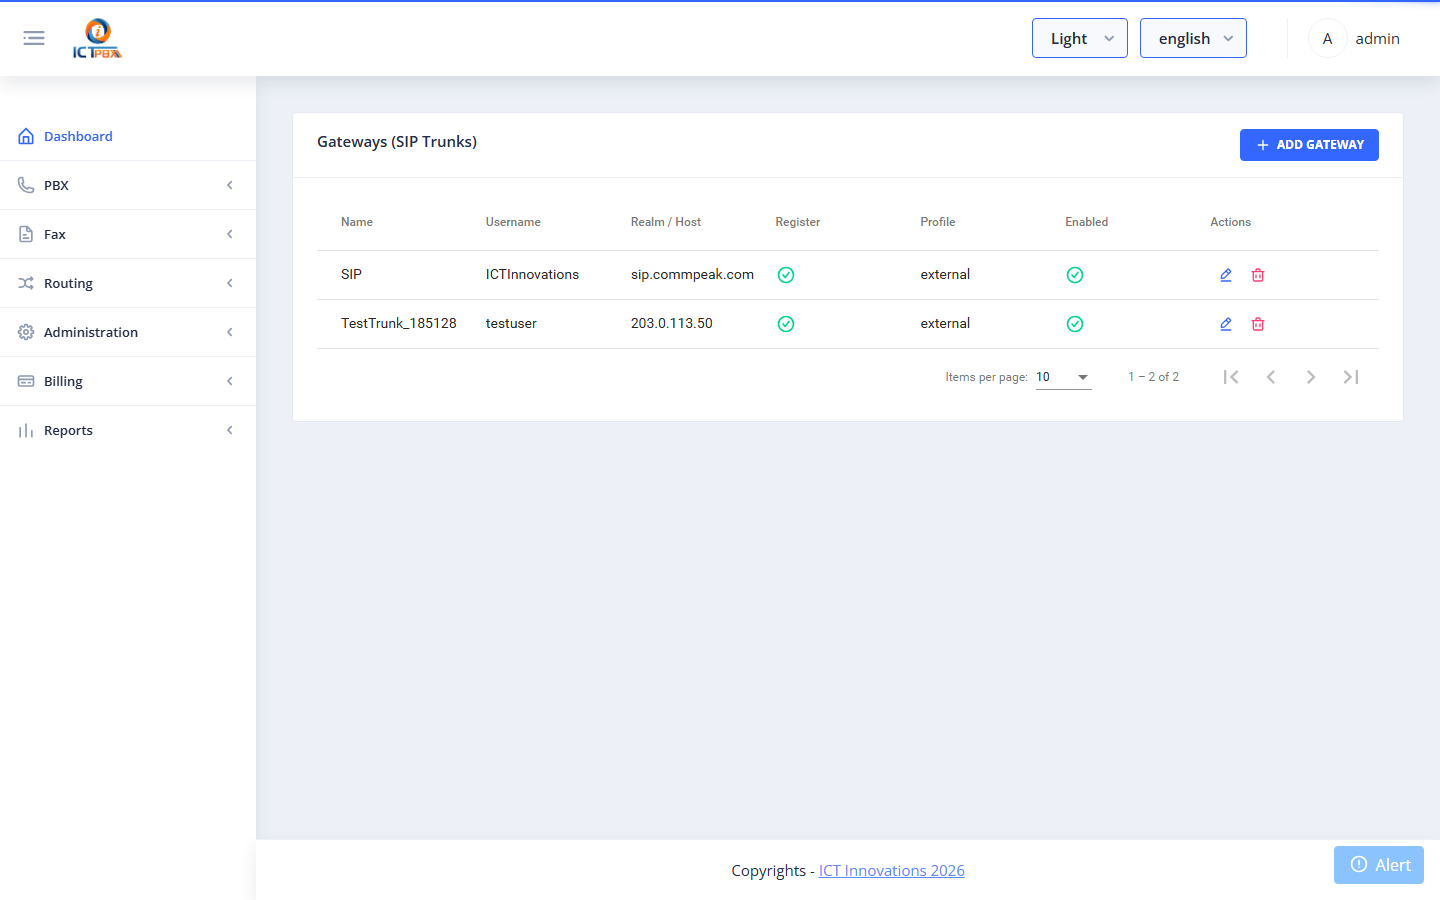The width and height of the screenshot is (1440, 900).
Task: Click the Username column header
Action: pyautogui.click(x=513, y=222)
